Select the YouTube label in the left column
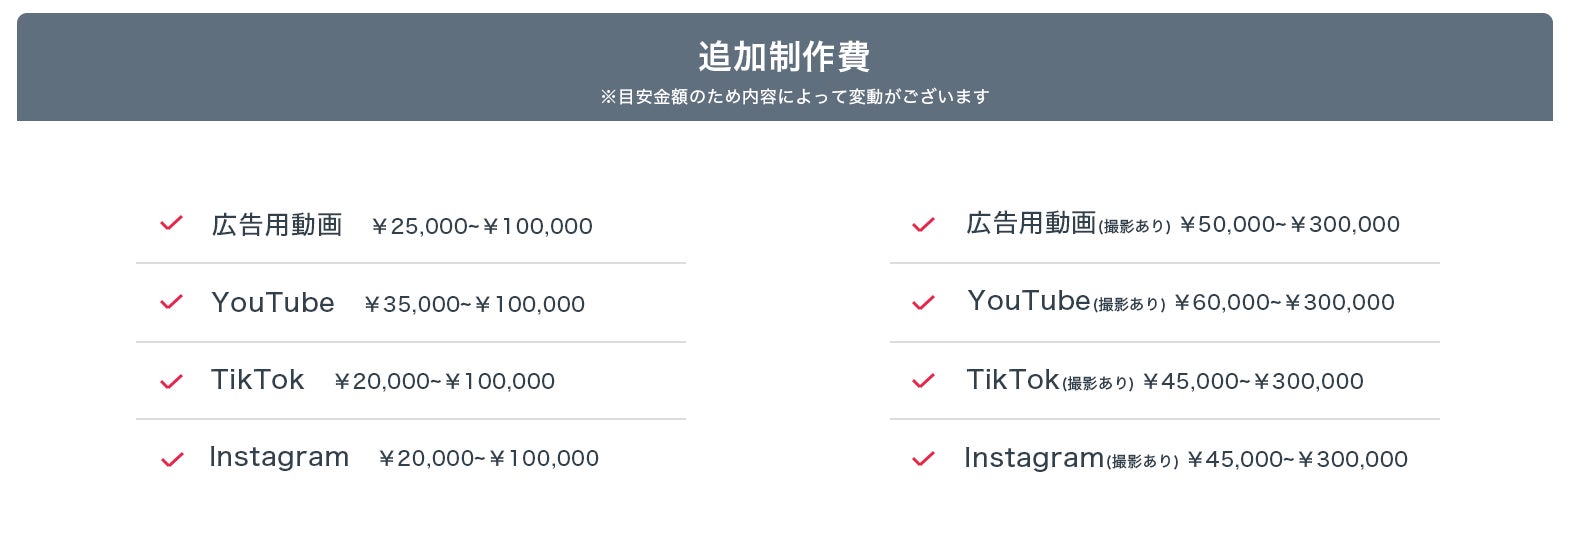 pyautogui.click(x=273, y=302)
